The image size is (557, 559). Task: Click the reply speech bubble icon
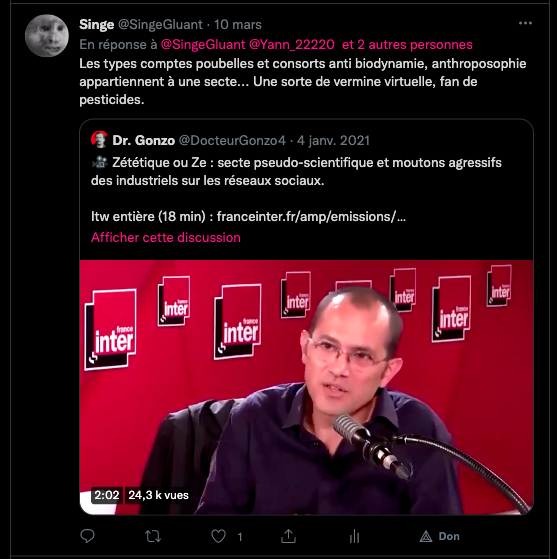tap(87, 536)
